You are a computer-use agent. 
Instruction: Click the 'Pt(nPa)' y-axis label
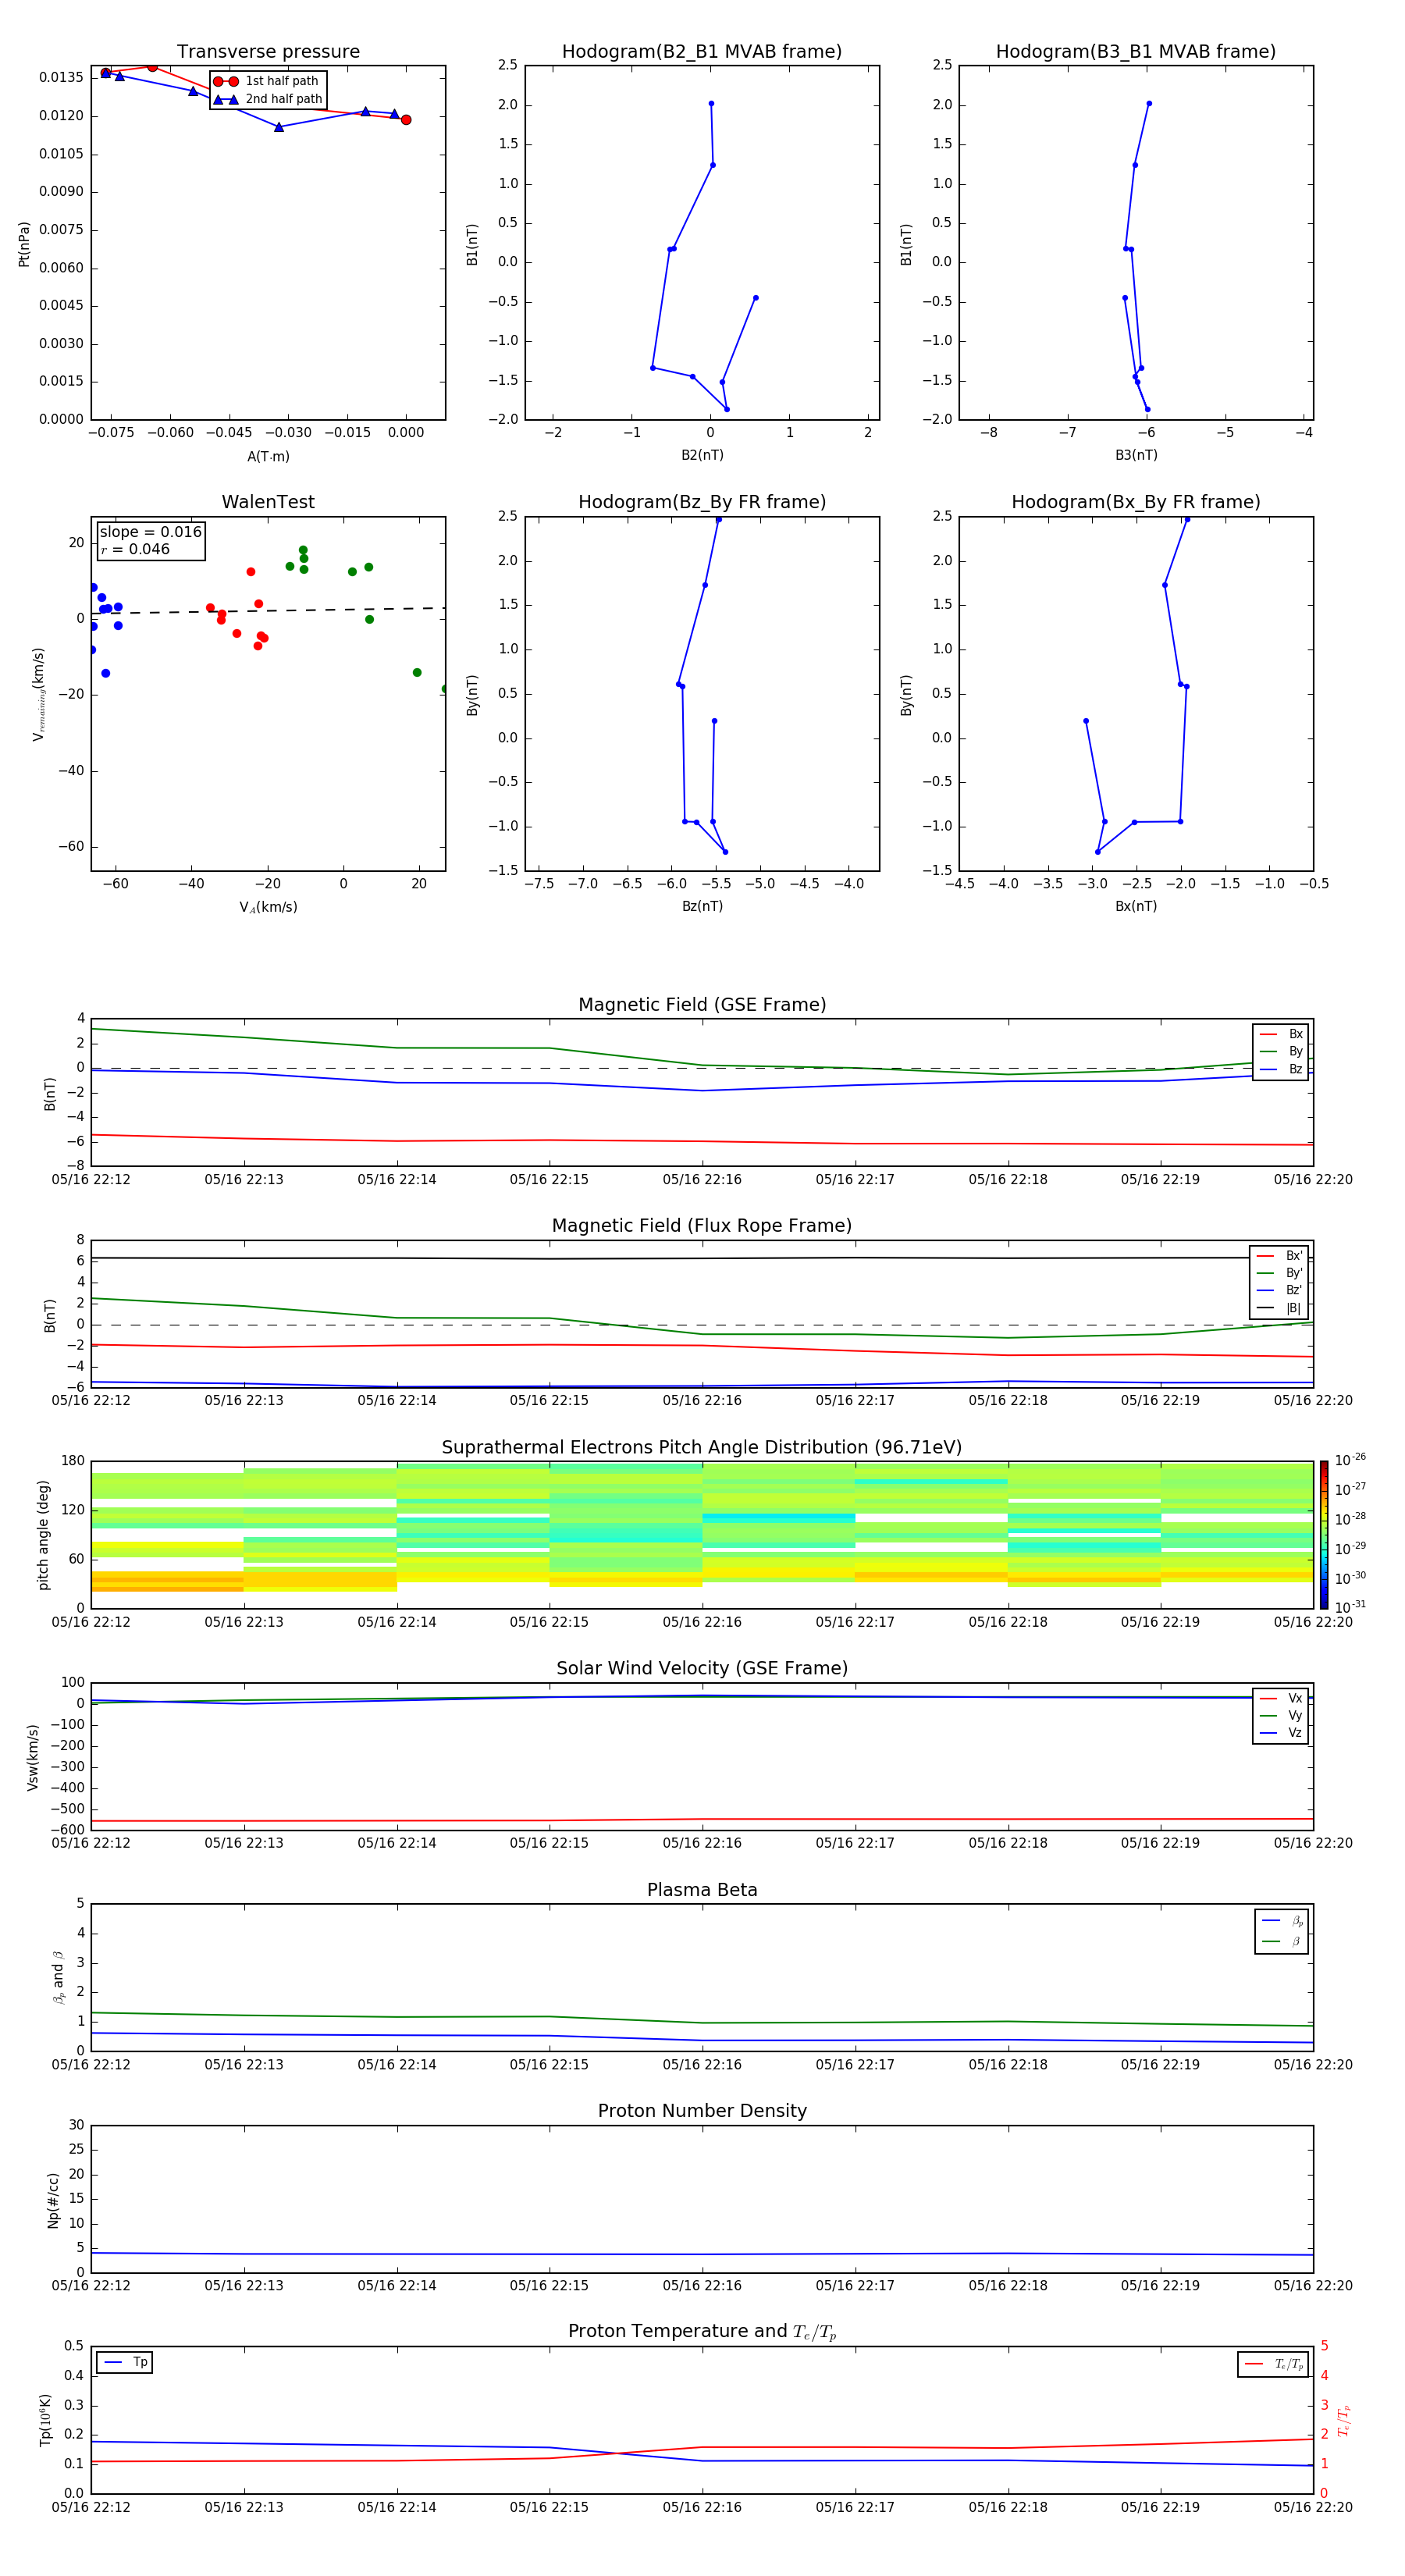pyautogui.click(x=24, y=244)
